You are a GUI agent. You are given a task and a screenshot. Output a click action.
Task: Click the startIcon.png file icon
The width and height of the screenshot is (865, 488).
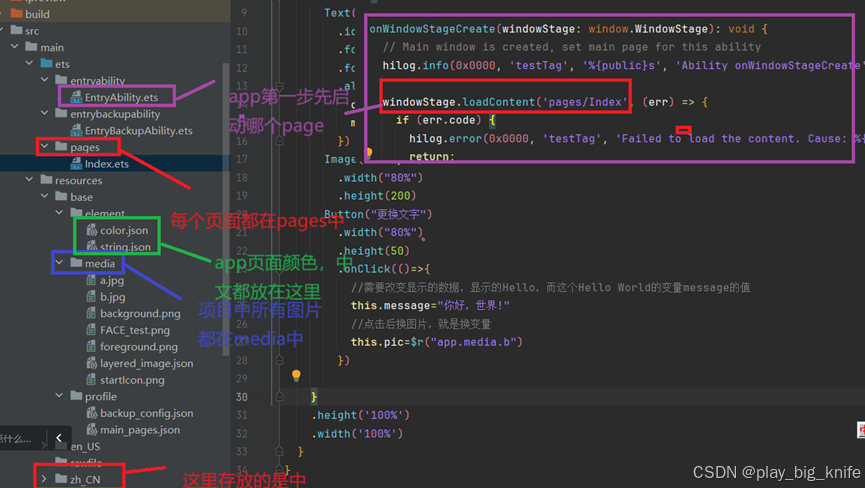pyautogui.click(x=92, y=380)
